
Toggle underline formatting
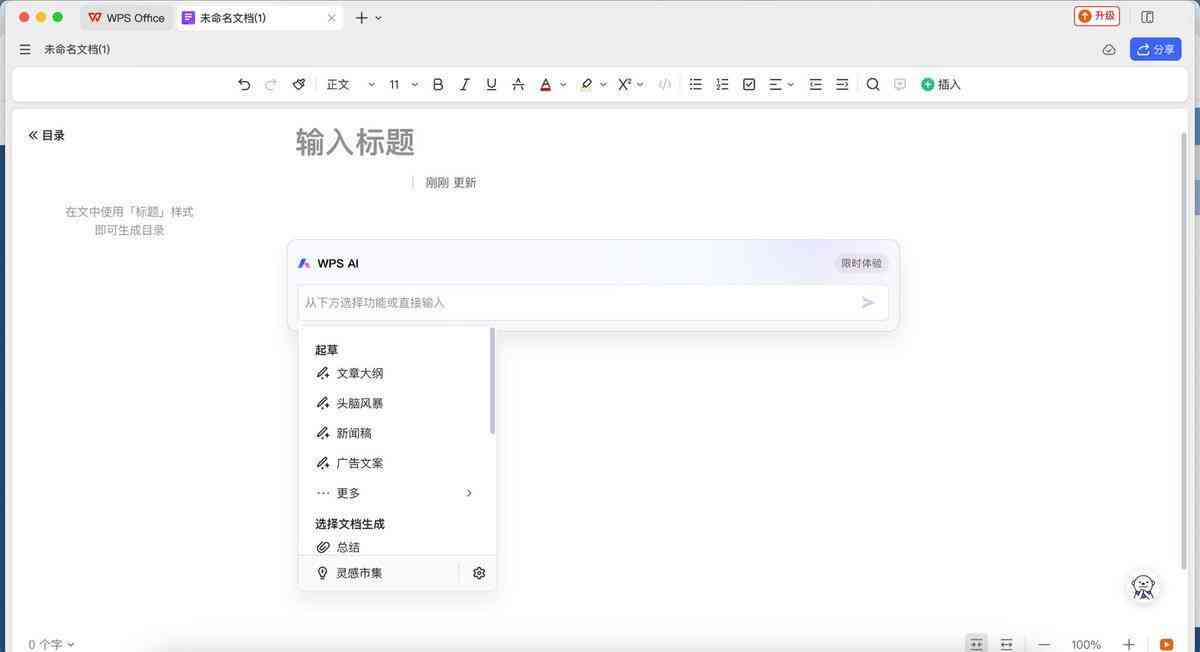pos(491,85)
